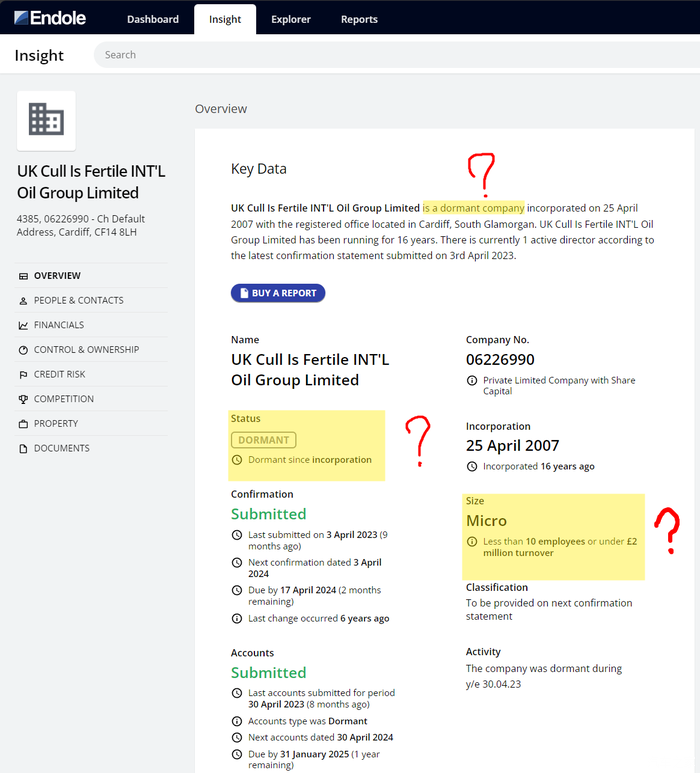The image size is (700, 773).
Task: Click clock icon beside Next accounts dated
Action: [237, 738]
